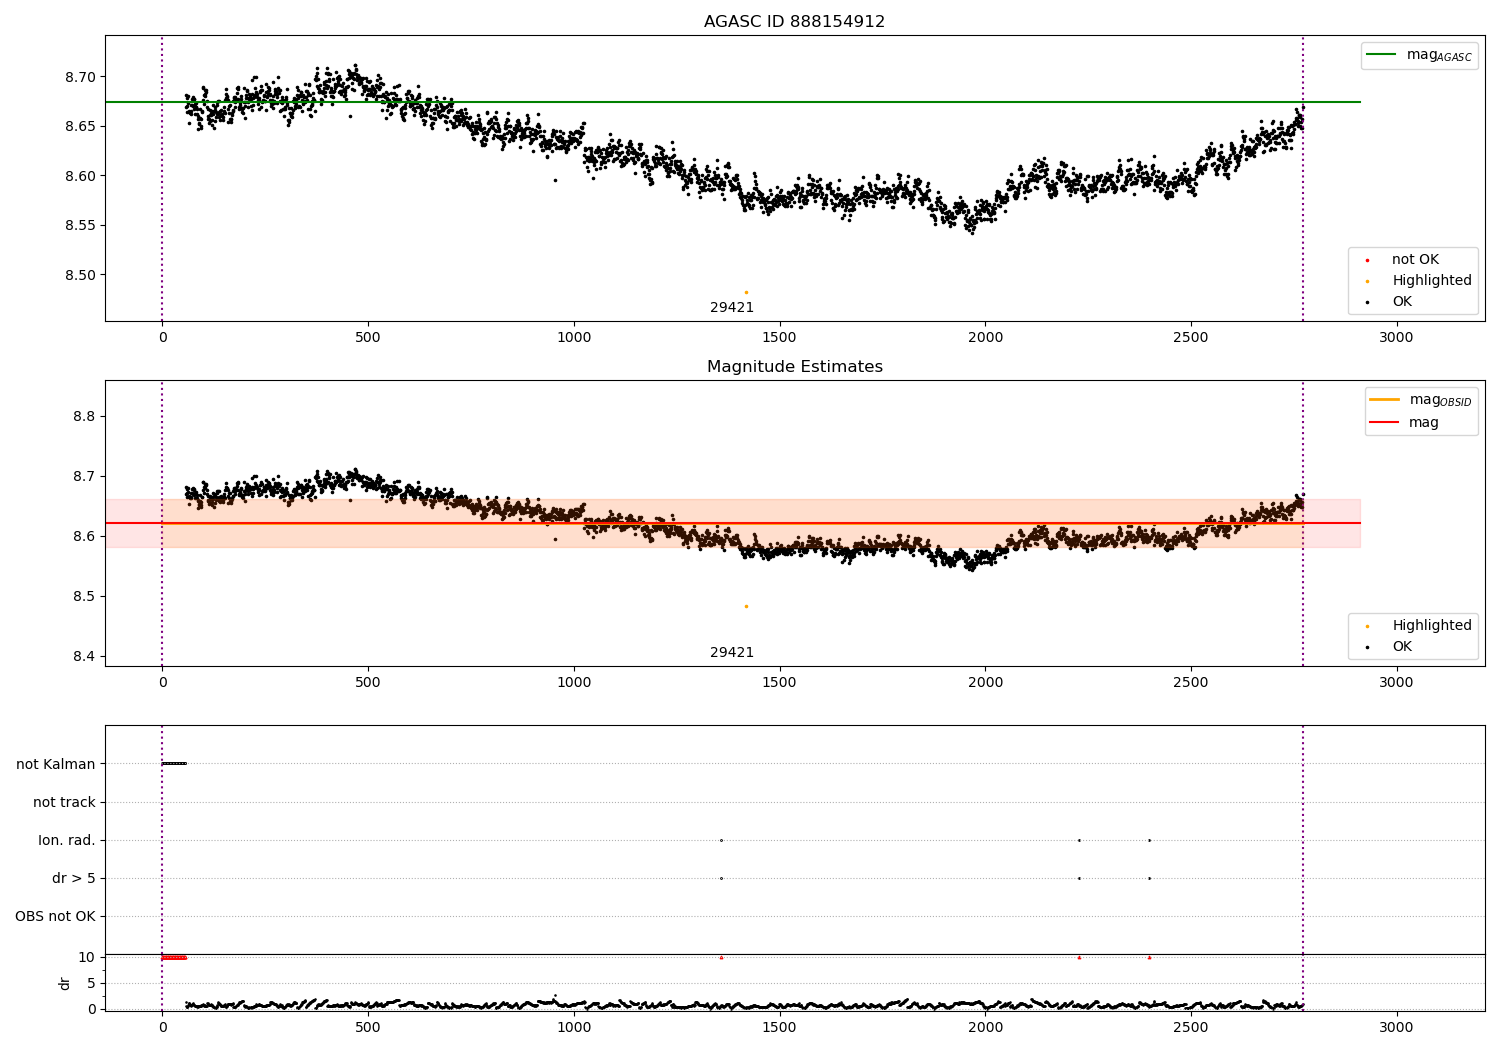Click the 500 x-tick under the top plot
Screen dimensions: 1500x1050
click(368, 337)
